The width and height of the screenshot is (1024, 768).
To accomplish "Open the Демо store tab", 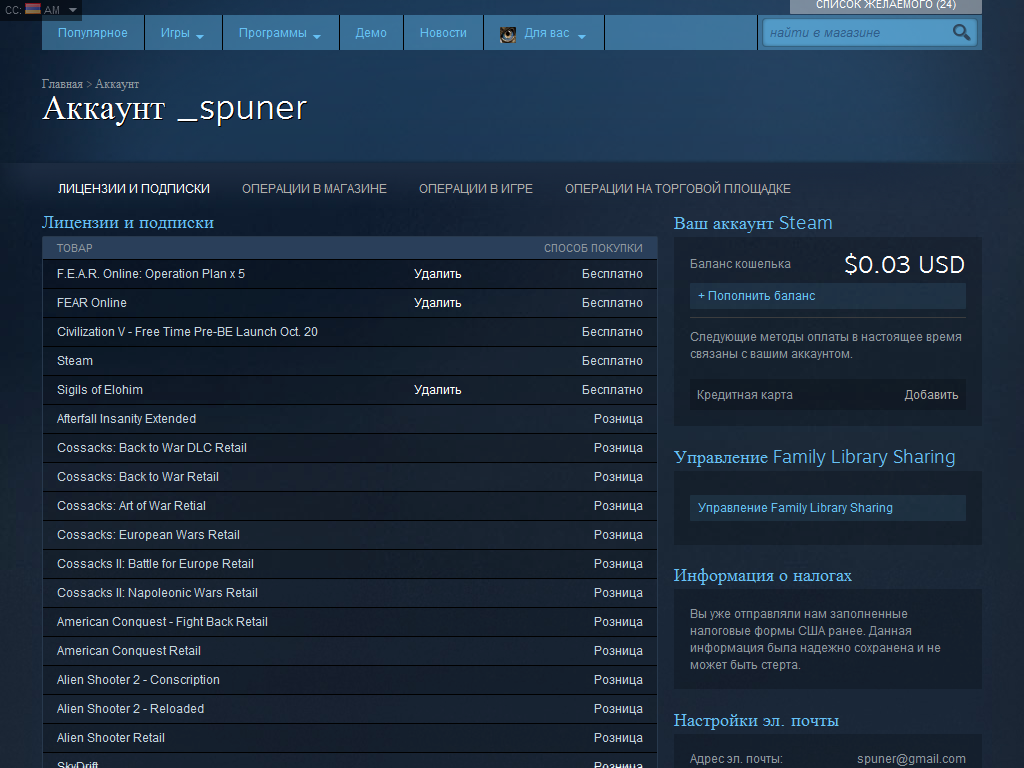I will 371,33.
